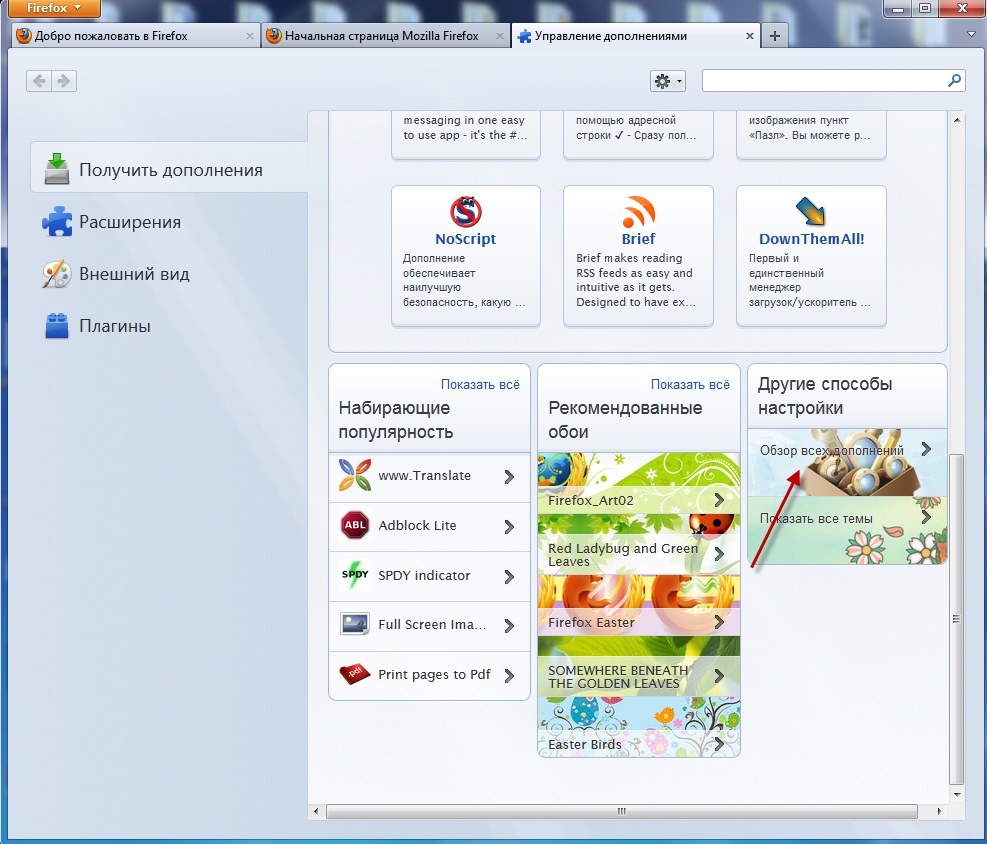Open Обзор всех дополнений chevron arrow
987x844 pixels.
[926, 449]
